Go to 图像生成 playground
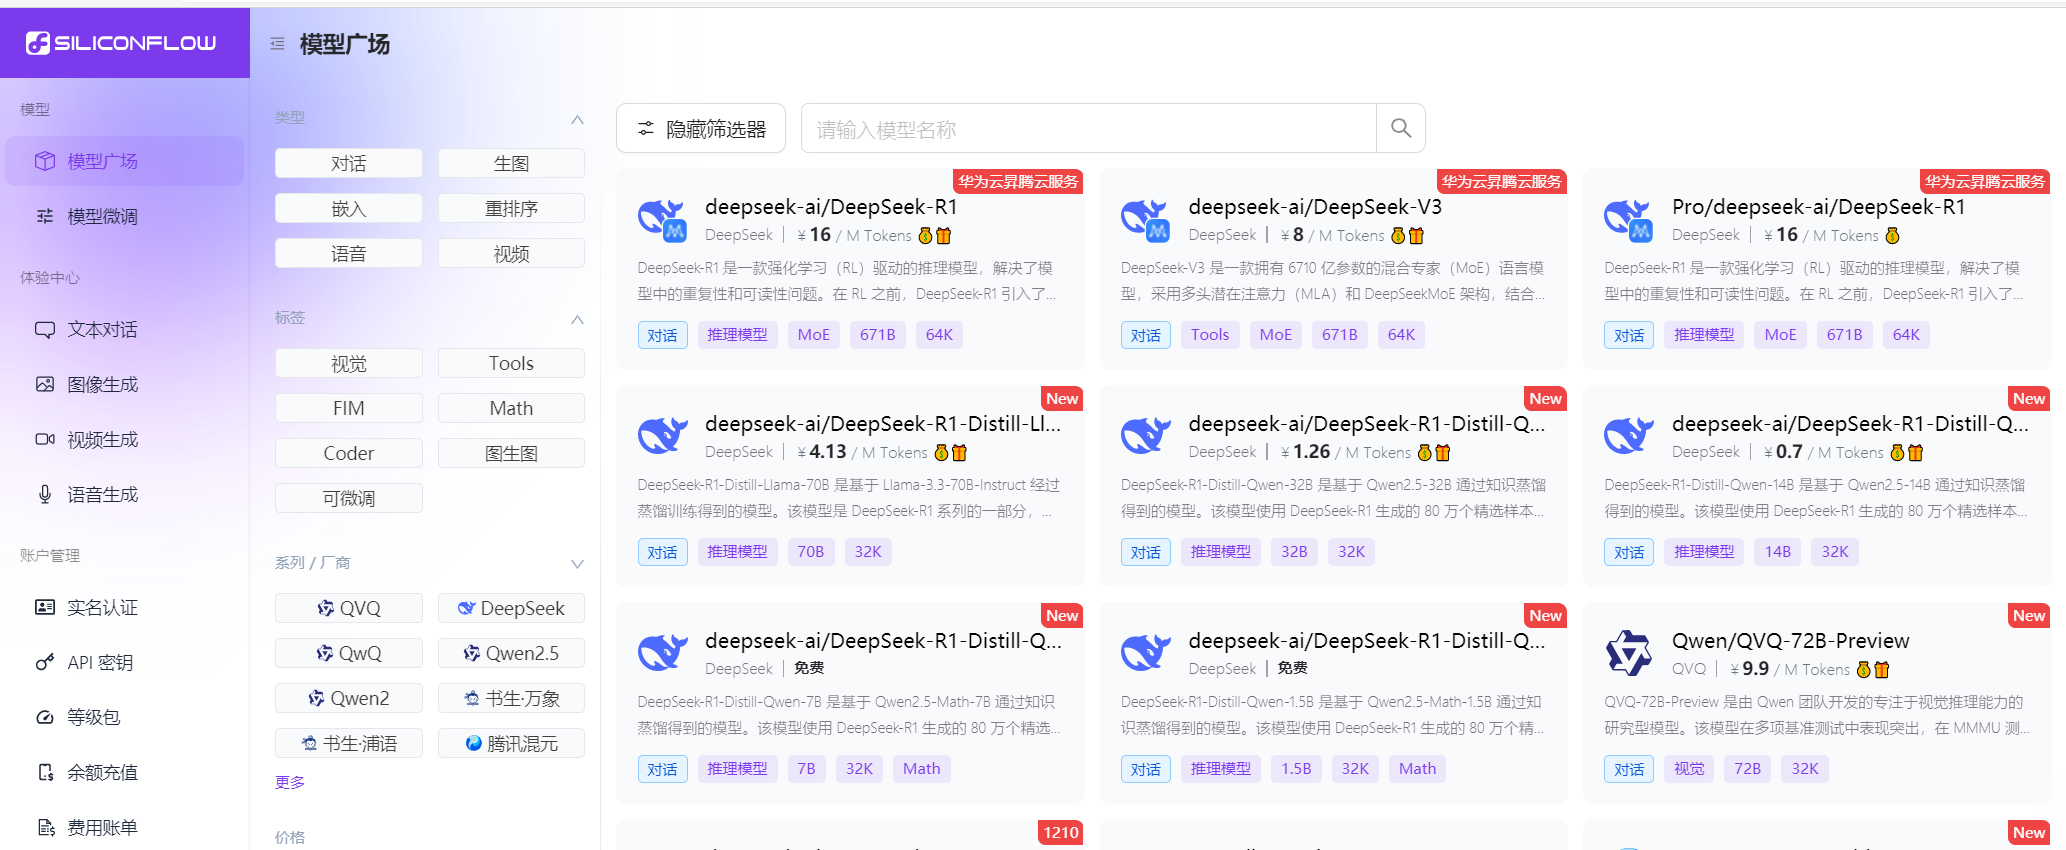The height and width of the screenshot is (850, 2066). [x=125, y=384]
